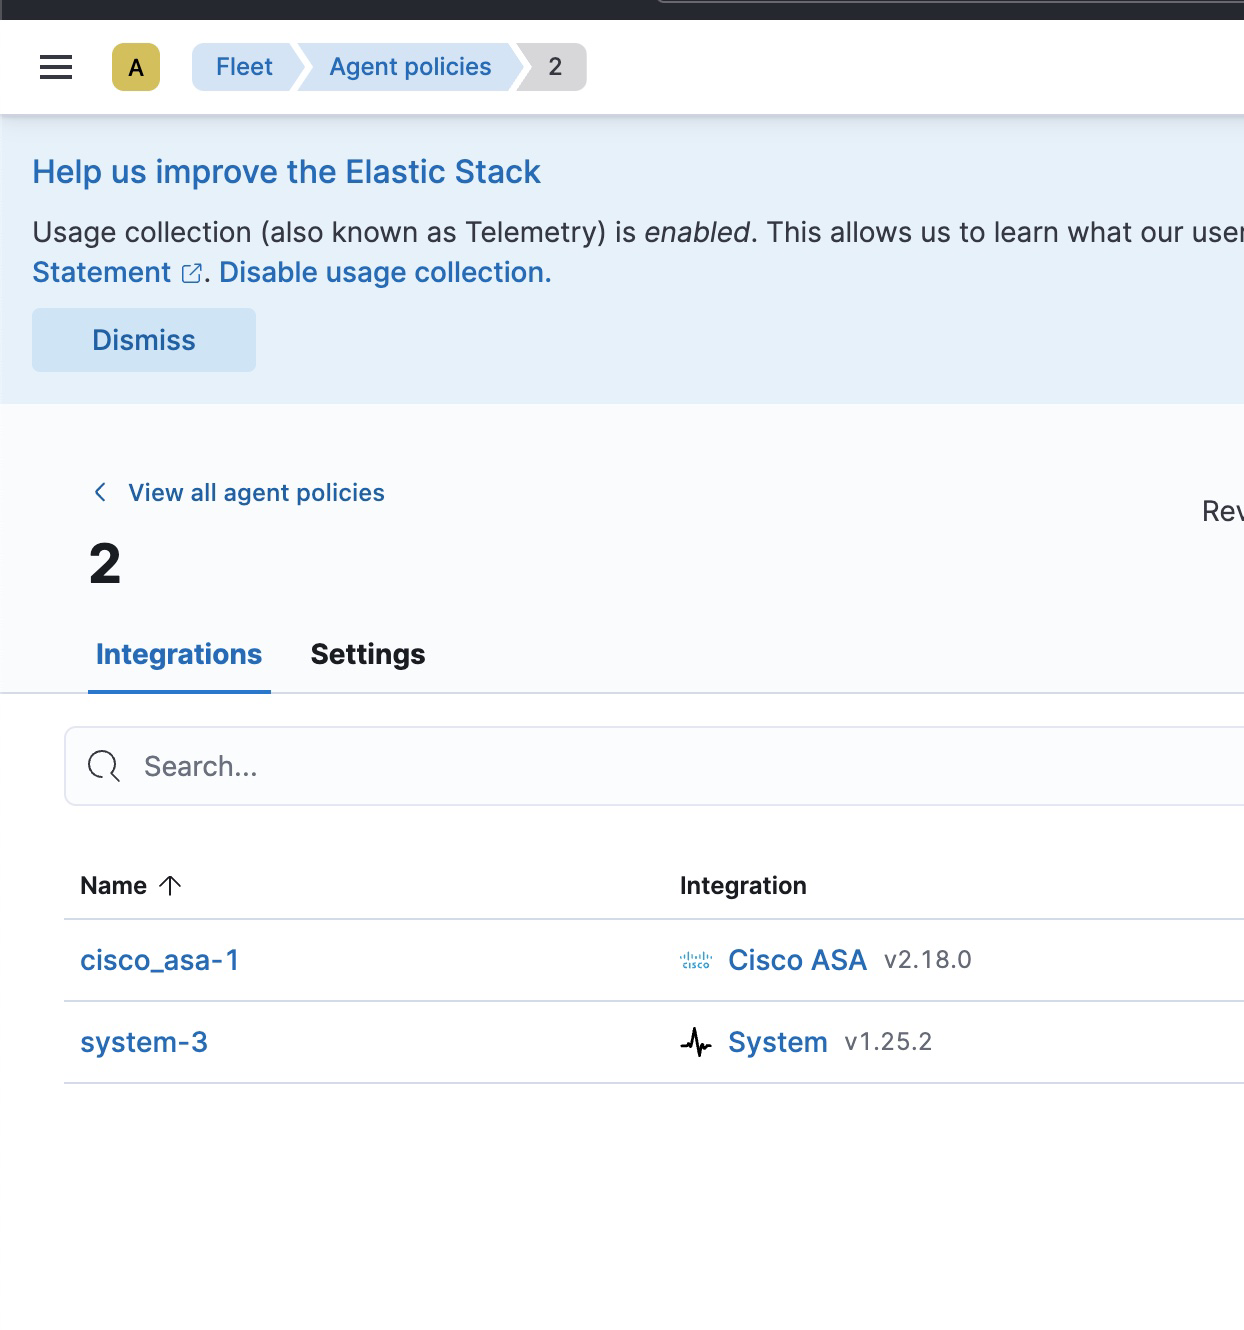This screenshot has width=1244, height=1330.
Task: Click Agent policies in the breadcrumb
Action: (409, 67)
